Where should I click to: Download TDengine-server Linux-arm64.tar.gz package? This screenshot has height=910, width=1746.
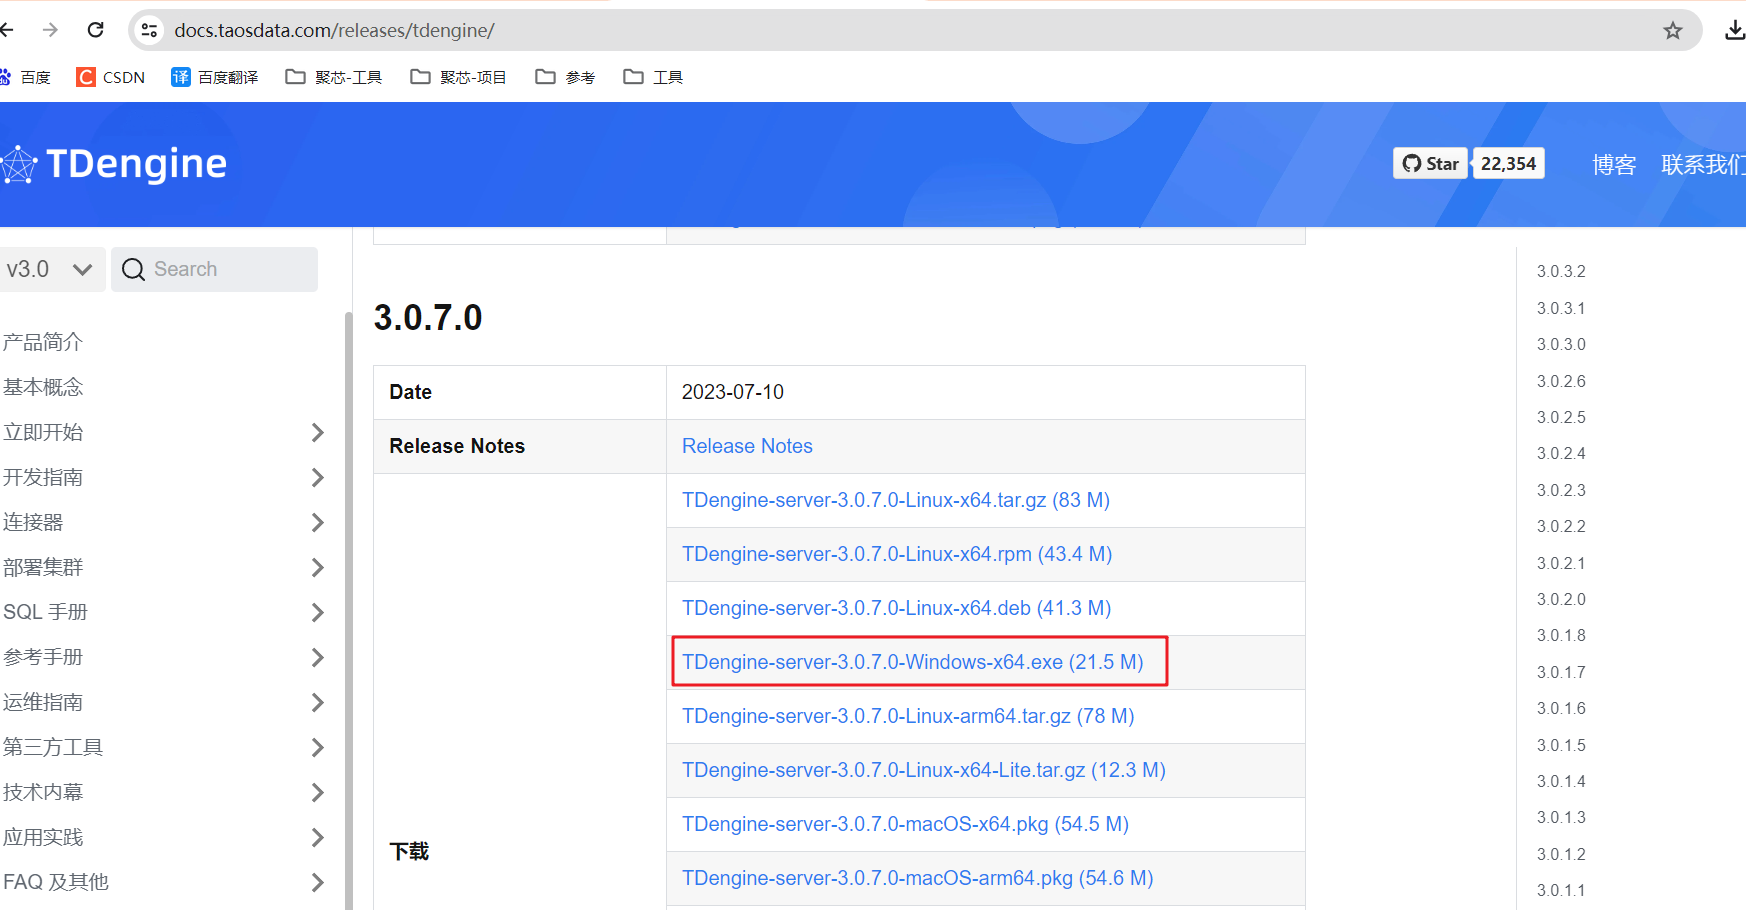coord(908,716)
